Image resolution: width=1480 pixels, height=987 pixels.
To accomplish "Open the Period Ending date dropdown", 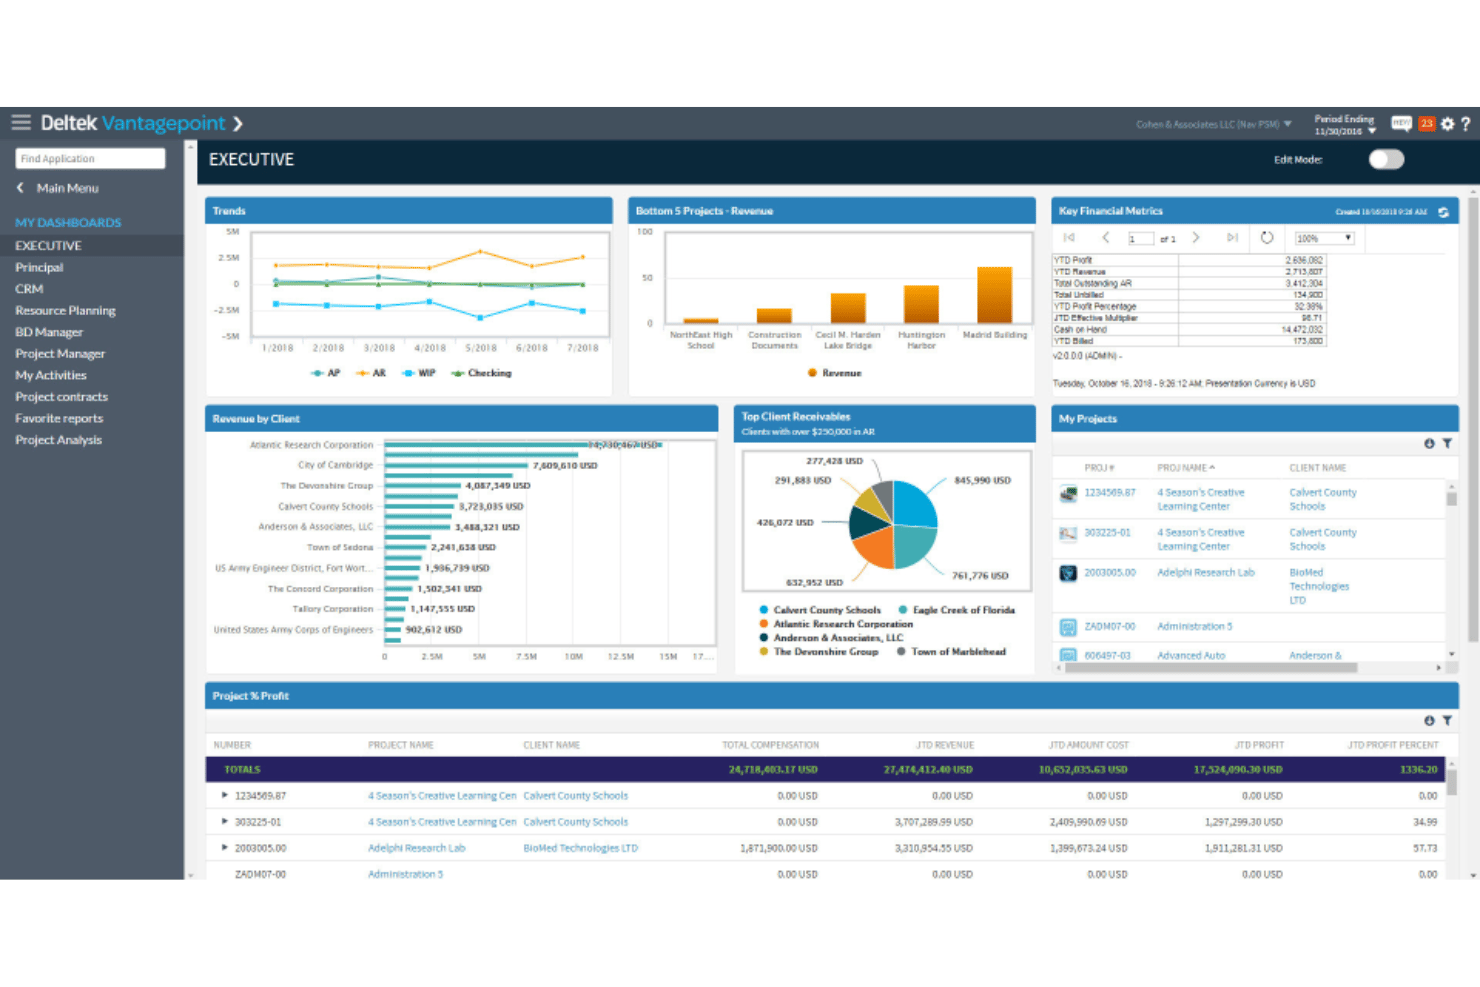I will (x=1345, y=125).
